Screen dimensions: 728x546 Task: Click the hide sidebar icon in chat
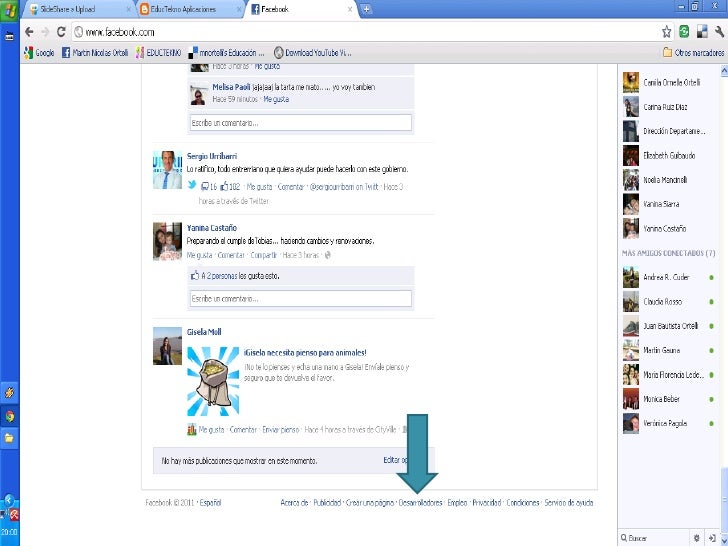(x=713, y=538)
